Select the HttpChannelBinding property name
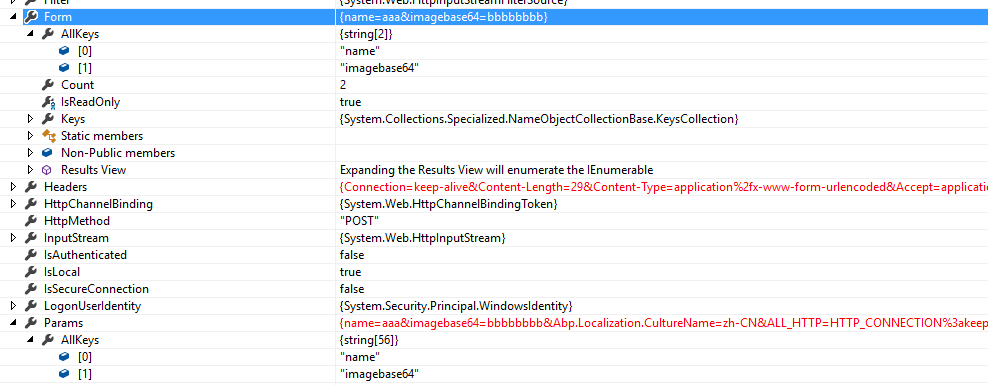Image resolution: width=988 pixels, height=385 pixels. tap(98, 204)
